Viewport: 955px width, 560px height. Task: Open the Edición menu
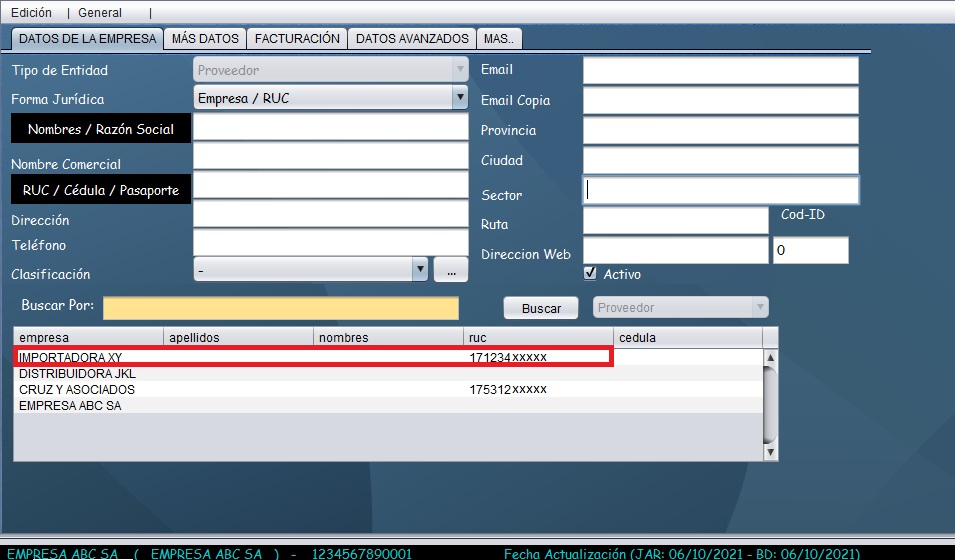click(x=31, y=13)
